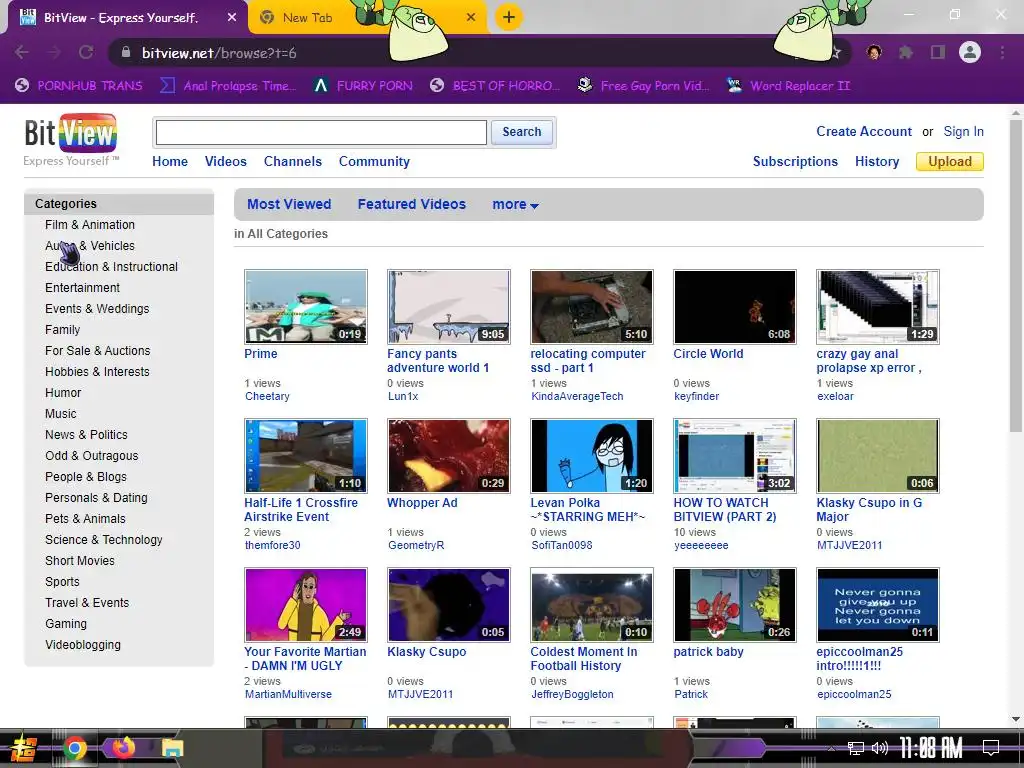Open a new tab with the plus button
Screen dimensions: 1024x768
509,17
